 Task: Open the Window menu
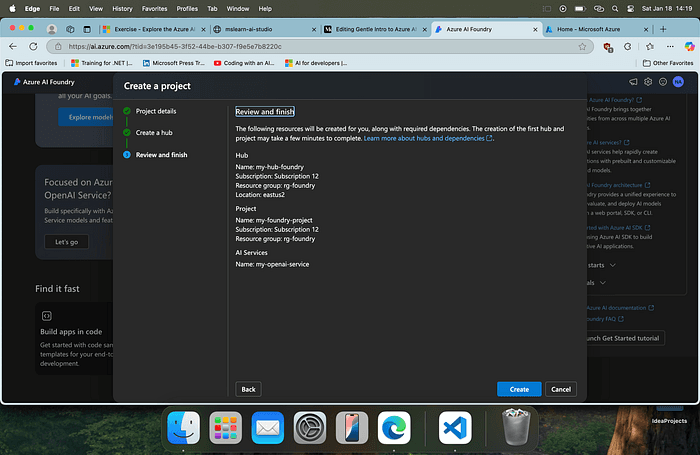(238, 8)
